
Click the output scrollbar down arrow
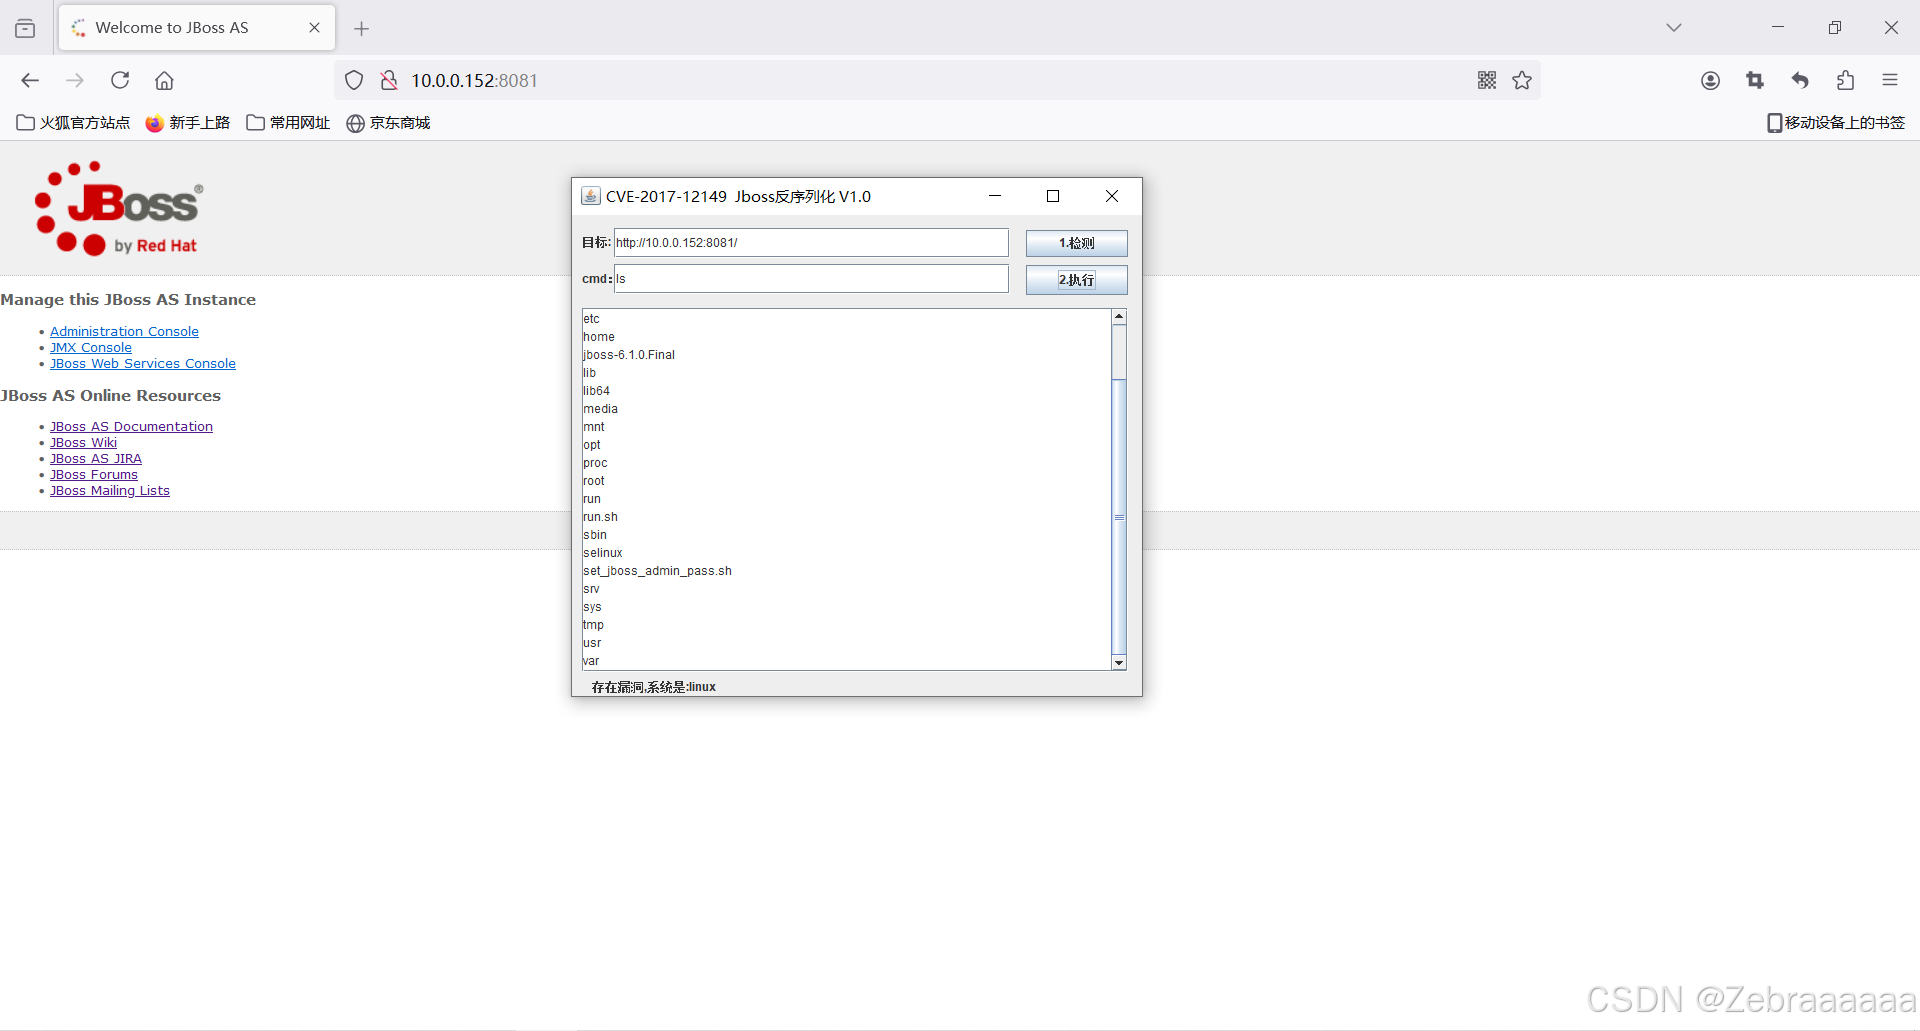[x=1119, y=663]
